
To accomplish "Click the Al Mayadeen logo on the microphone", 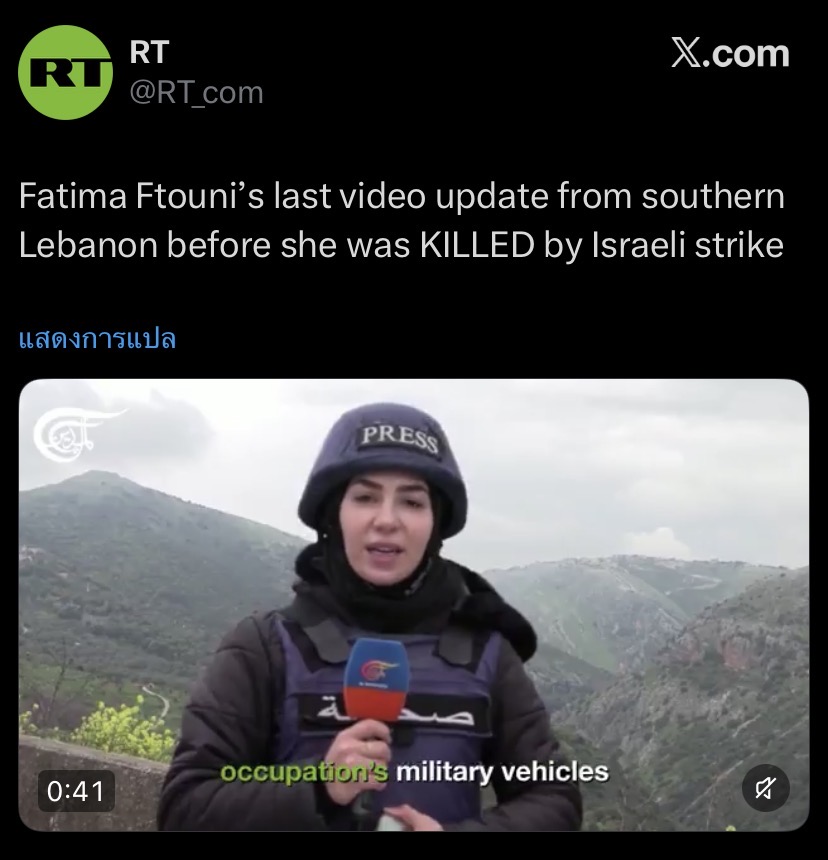I will point(377,671).
